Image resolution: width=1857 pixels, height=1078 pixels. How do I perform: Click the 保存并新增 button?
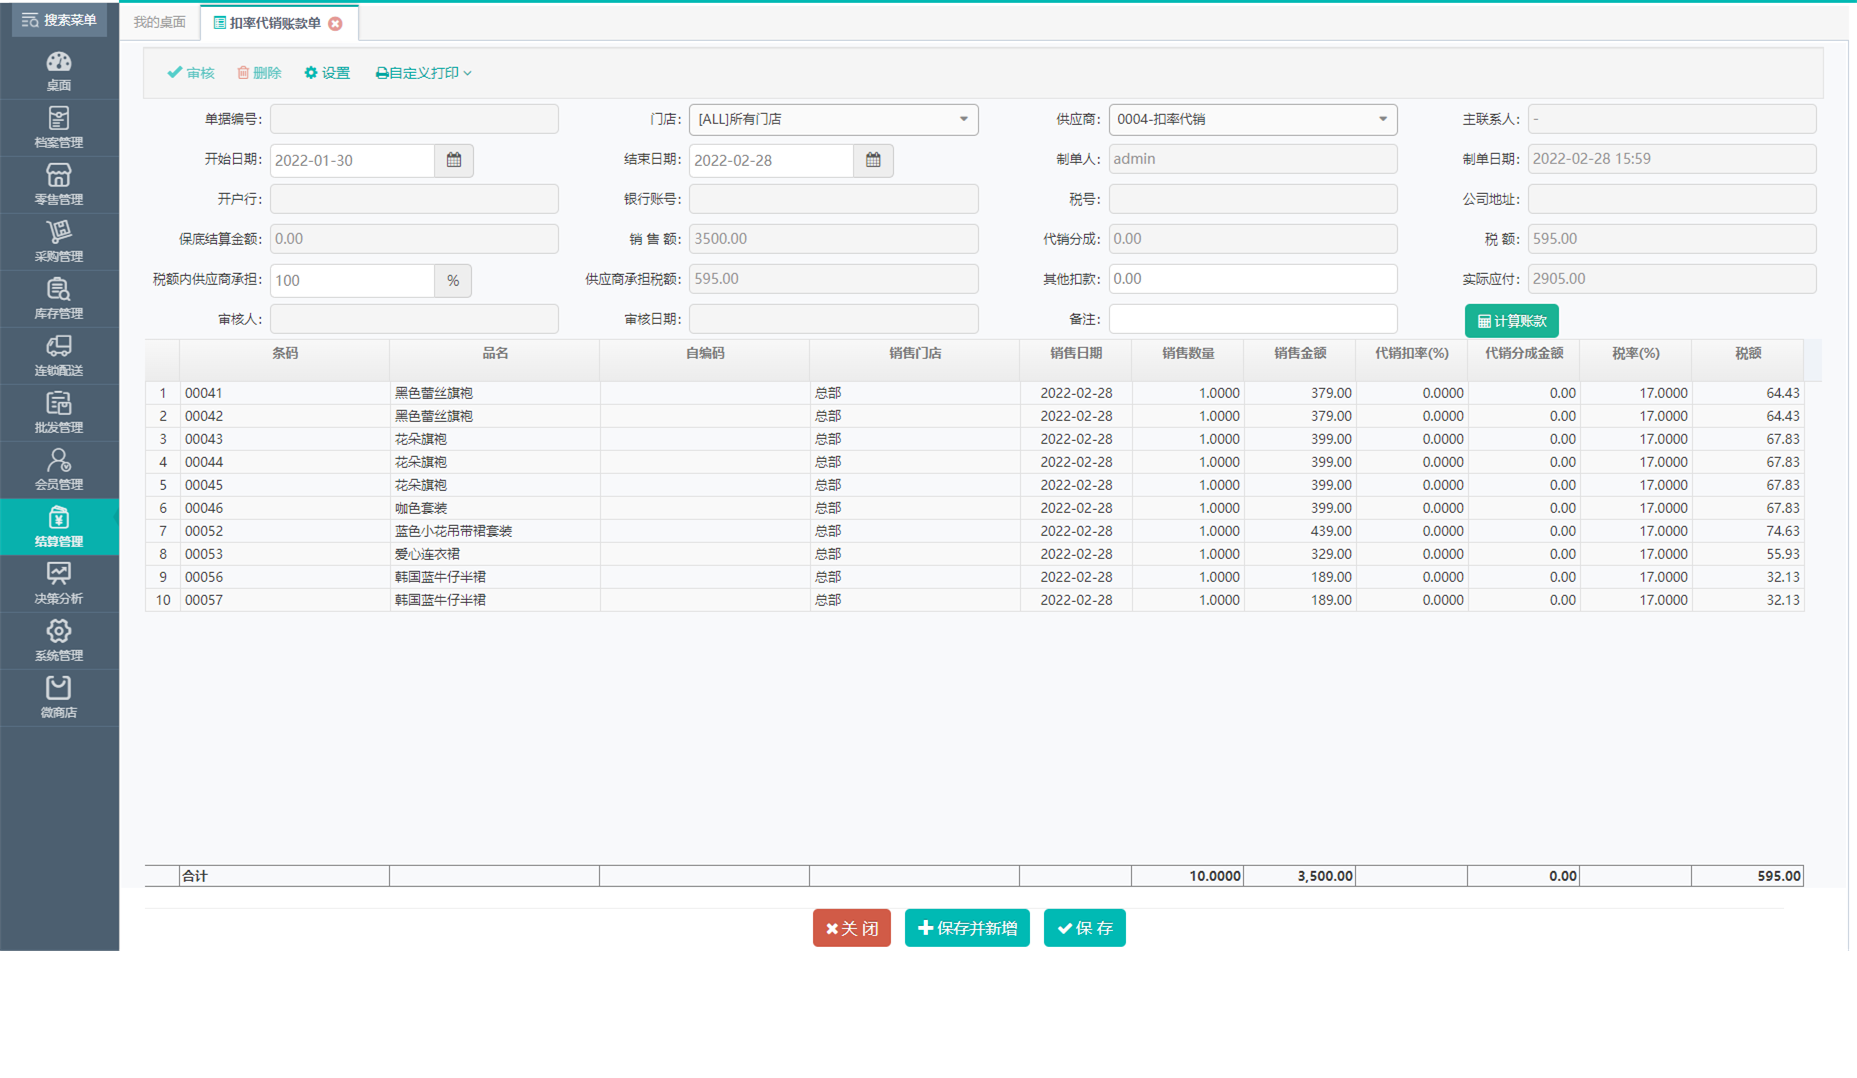(967, 928)
